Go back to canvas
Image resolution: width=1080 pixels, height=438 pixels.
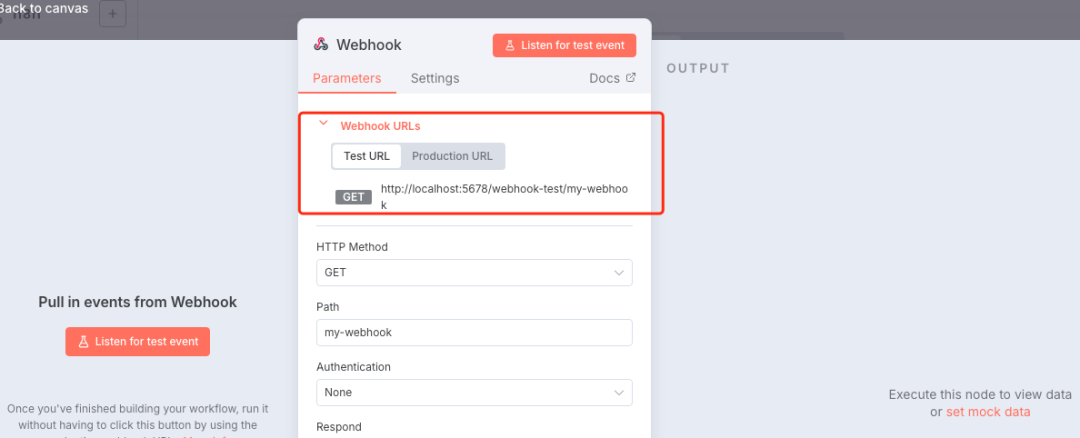pos(44,9)
